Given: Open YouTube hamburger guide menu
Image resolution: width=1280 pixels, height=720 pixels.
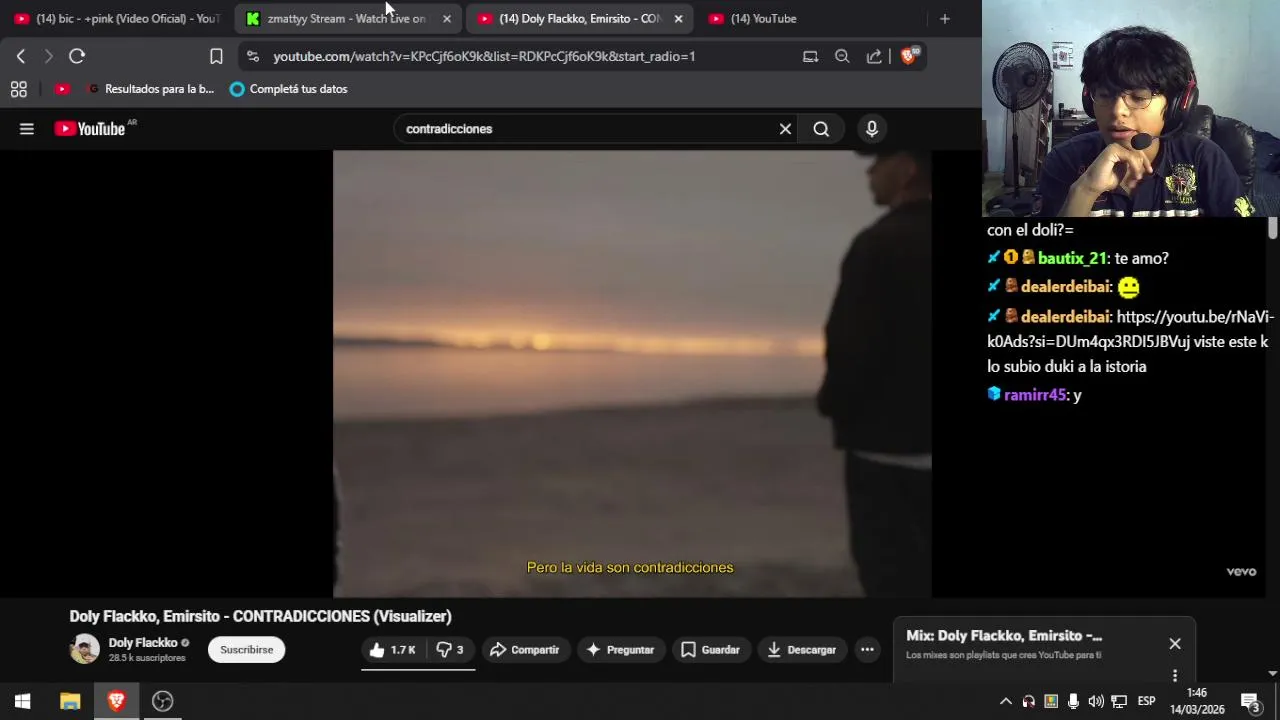Looking at the screenshot, I should (x=27, y=128).
